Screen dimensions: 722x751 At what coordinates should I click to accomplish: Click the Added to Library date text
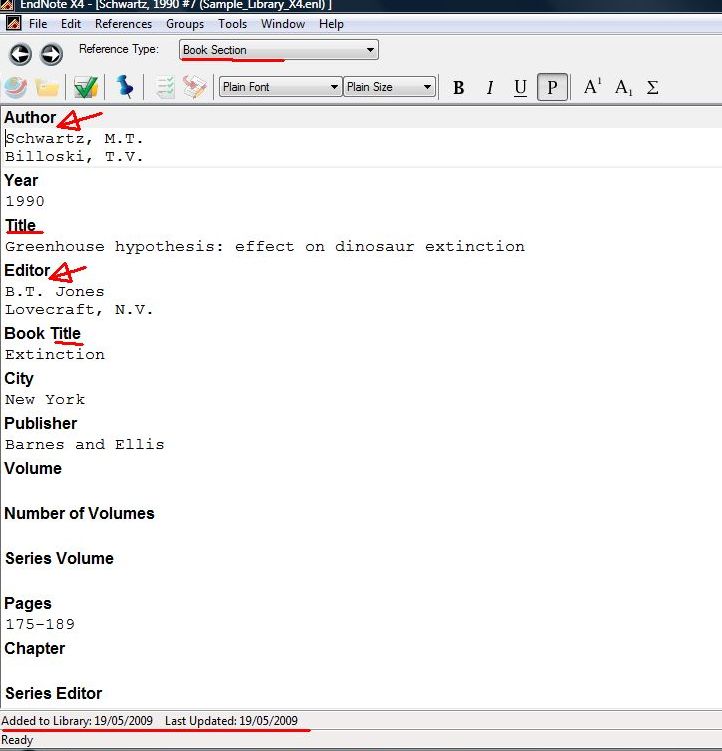click(x=77, y=721)
